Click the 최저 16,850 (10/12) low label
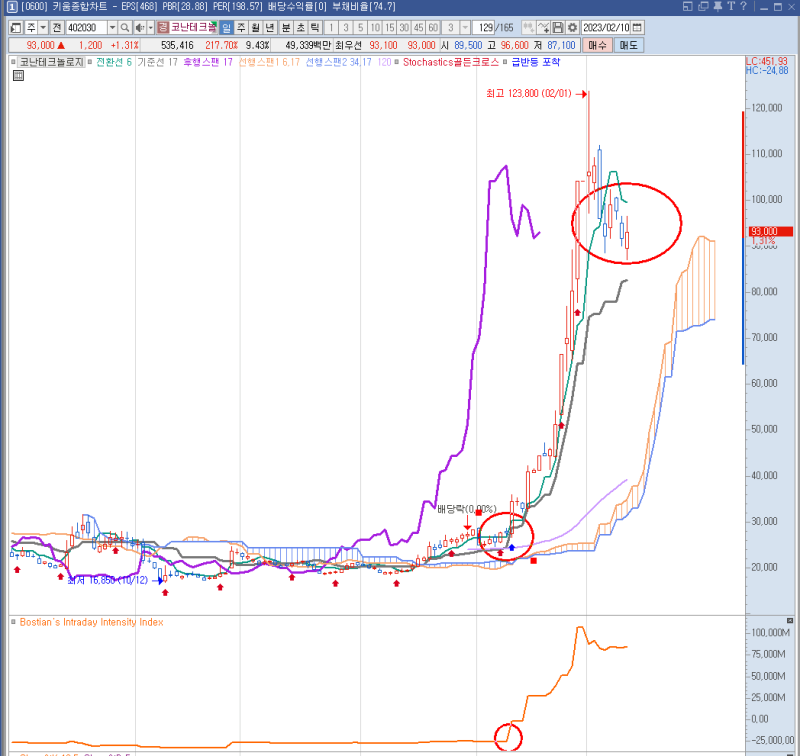Screen dimensions: 800x756 pos(108,581)
